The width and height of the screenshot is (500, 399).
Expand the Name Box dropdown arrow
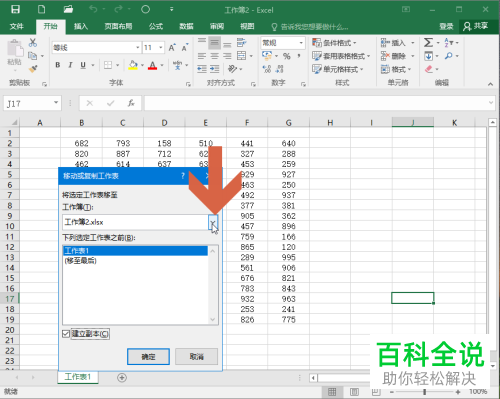pos(56,103)
